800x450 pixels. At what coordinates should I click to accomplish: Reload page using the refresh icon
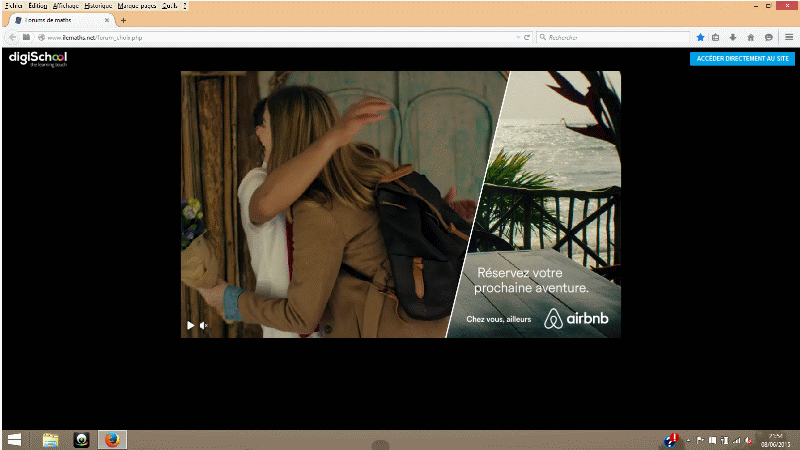point(527,37)
